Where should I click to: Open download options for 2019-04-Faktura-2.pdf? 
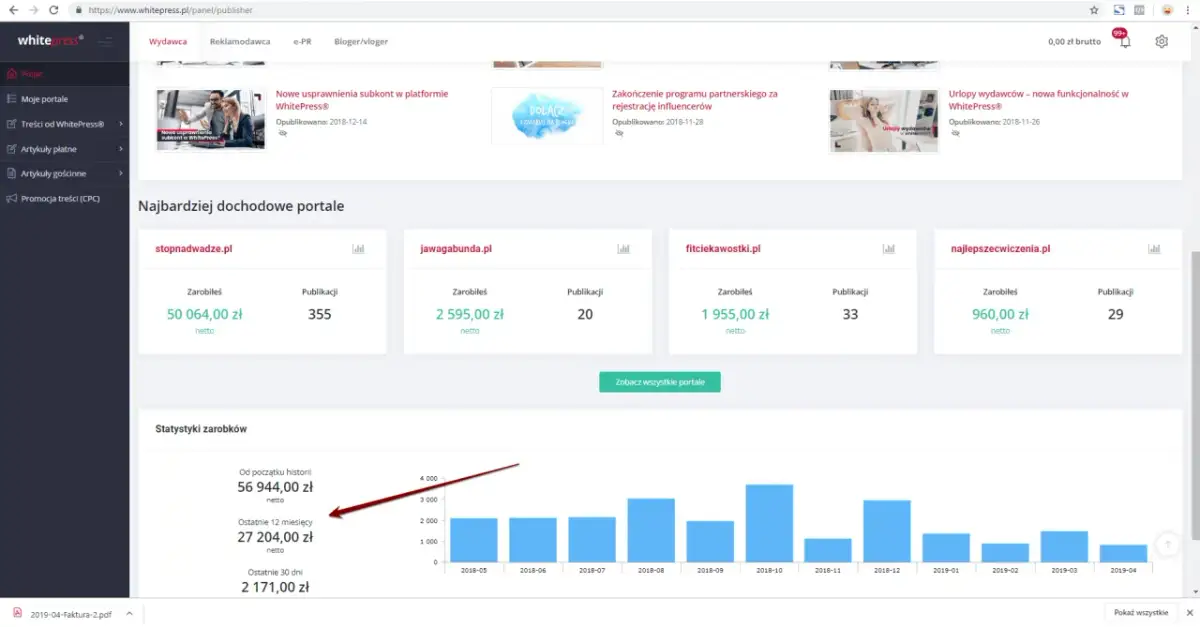129,612
